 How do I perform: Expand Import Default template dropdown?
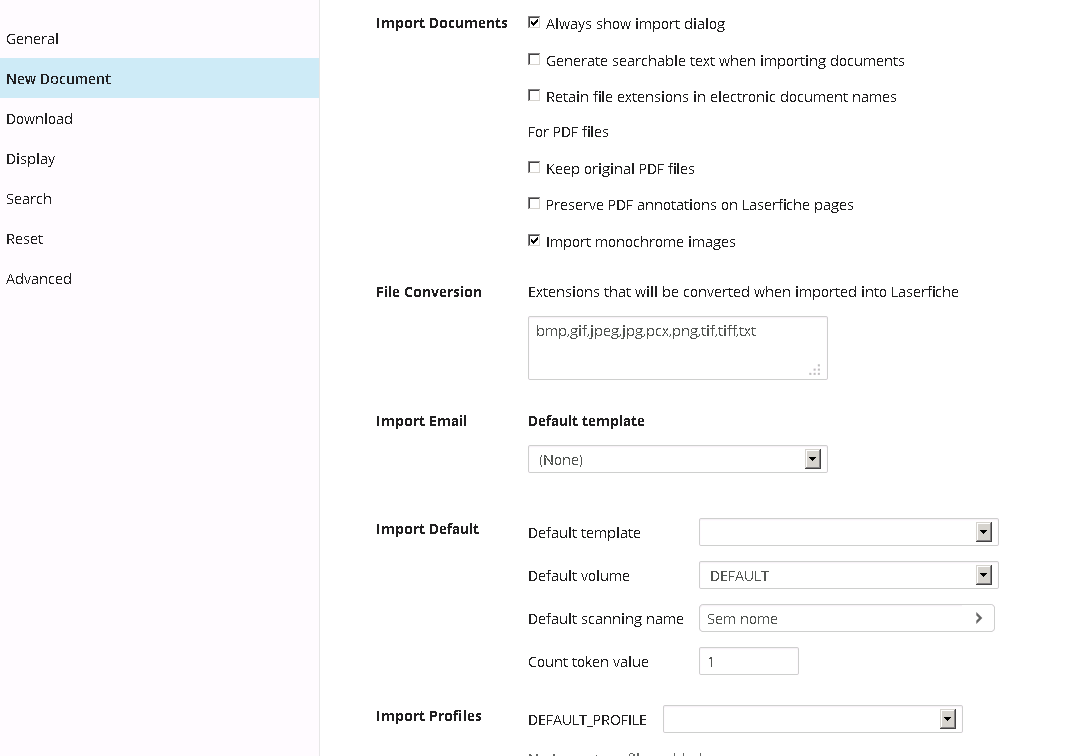983,532
